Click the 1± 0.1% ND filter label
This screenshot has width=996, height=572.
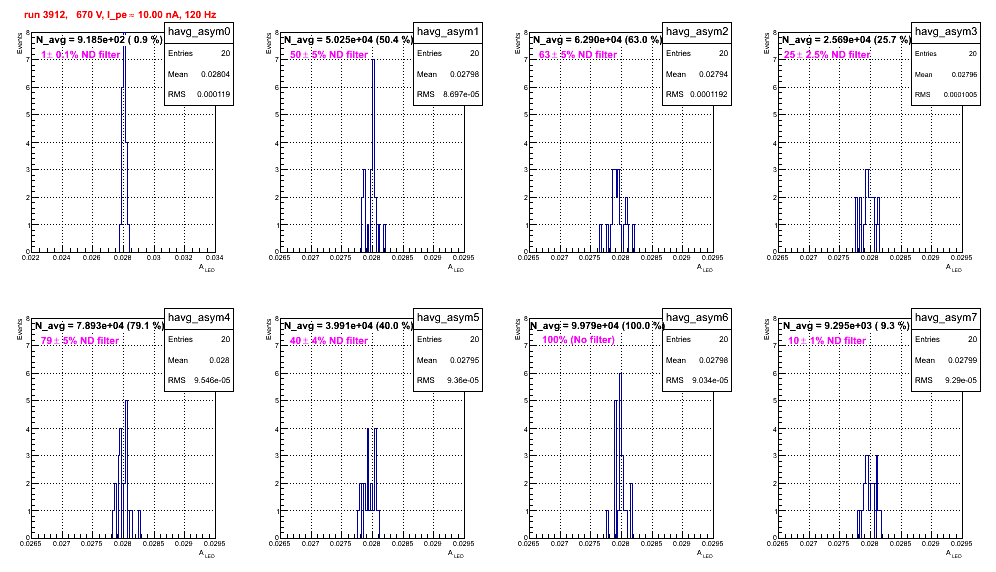point(81,55)
